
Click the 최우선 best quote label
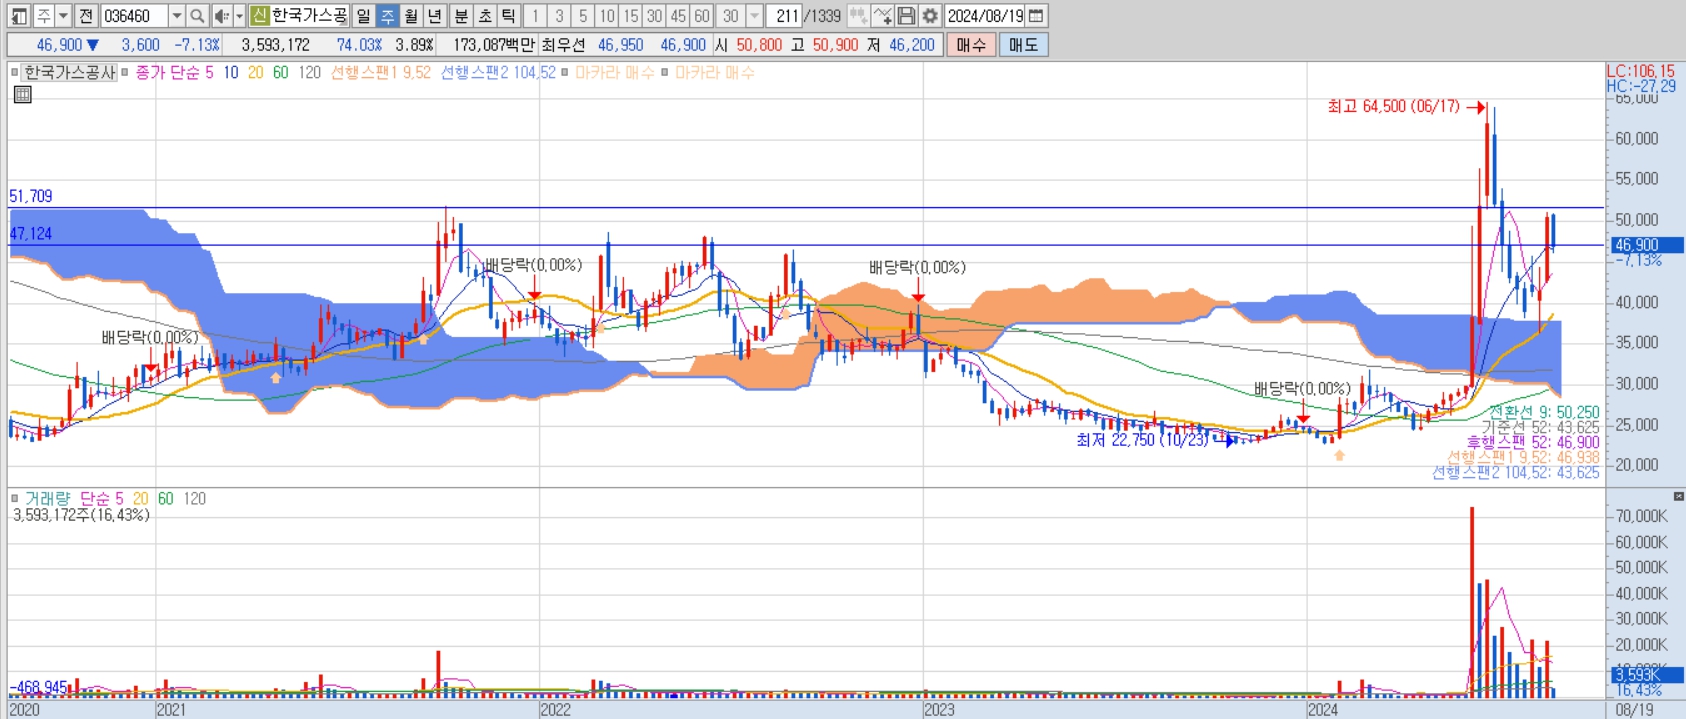point(564,45)
